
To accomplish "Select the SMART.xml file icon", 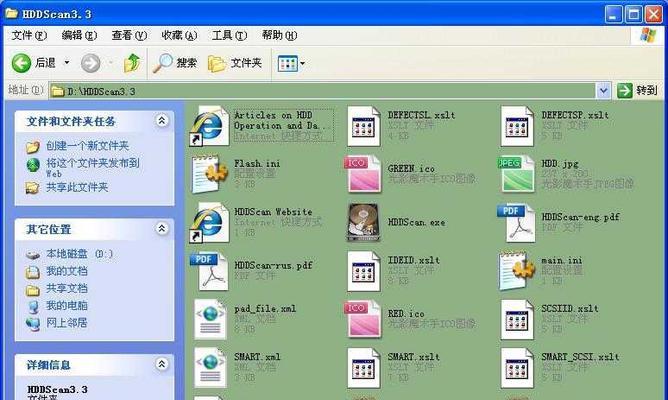I will [210, 368].
